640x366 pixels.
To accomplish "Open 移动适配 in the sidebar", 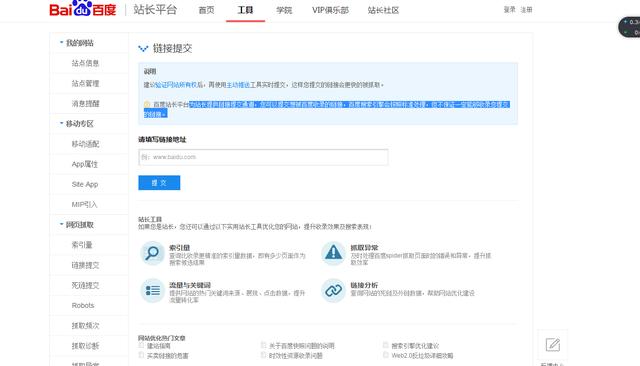I will tap(85, 144).
